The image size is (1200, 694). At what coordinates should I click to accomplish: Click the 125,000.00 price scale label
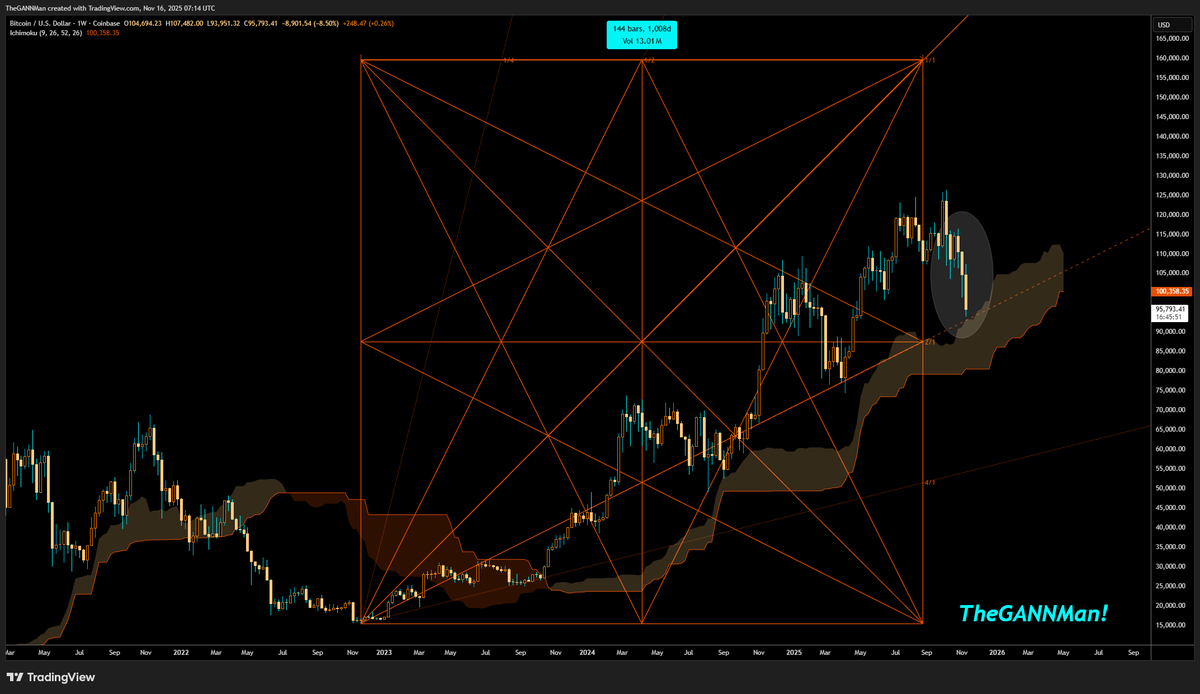(x=1172, y=194)
